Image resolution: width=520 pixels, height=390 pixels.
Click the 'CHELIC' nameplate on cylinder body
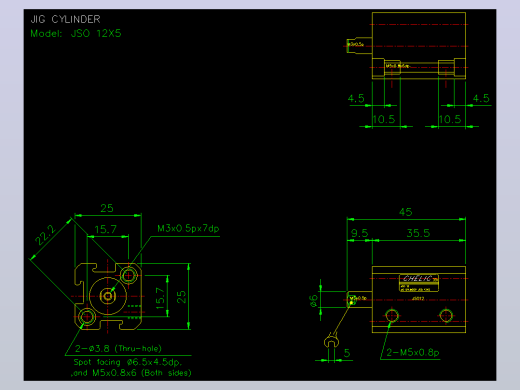tap(419, 283)
